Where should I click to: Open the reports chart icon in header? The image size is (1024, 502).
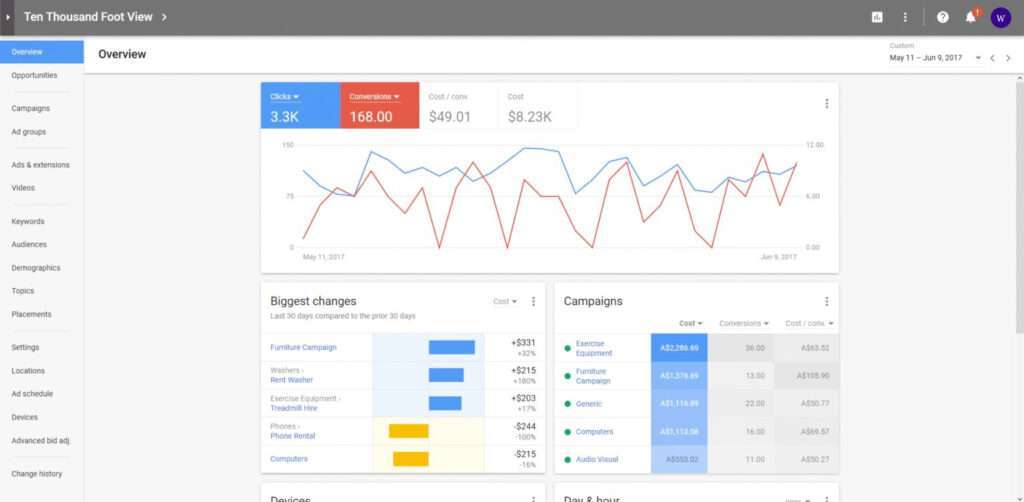click(x=877, y=17)
